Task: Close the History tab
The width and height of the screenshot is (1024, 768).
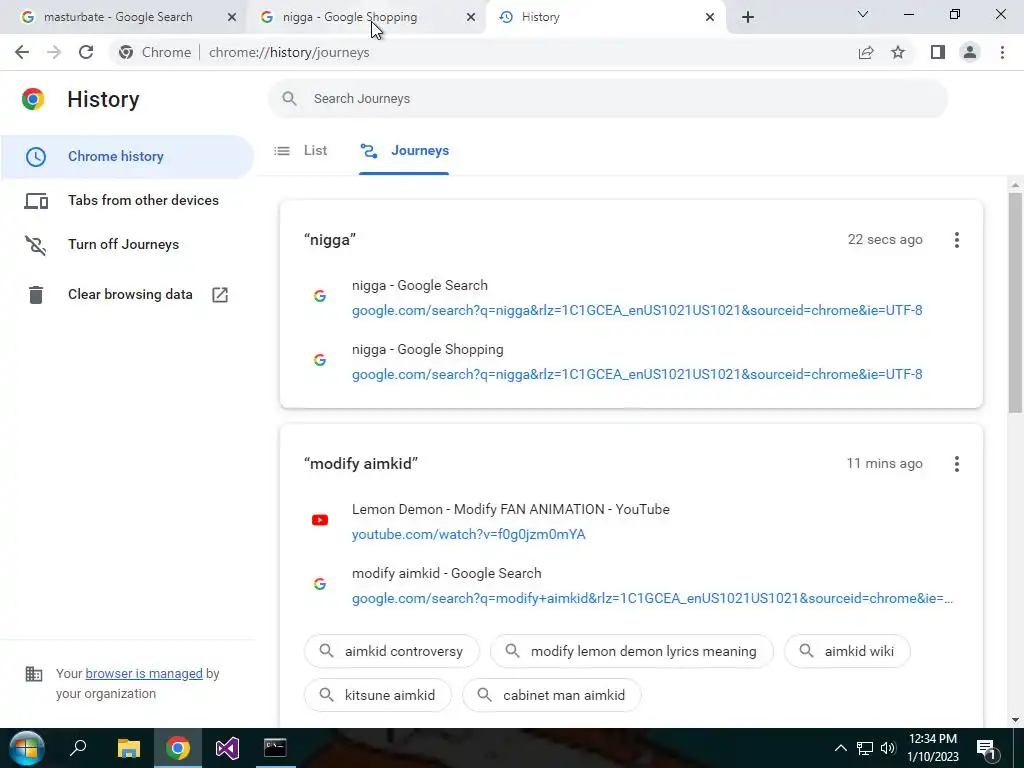Action: (x=710, y=17)
